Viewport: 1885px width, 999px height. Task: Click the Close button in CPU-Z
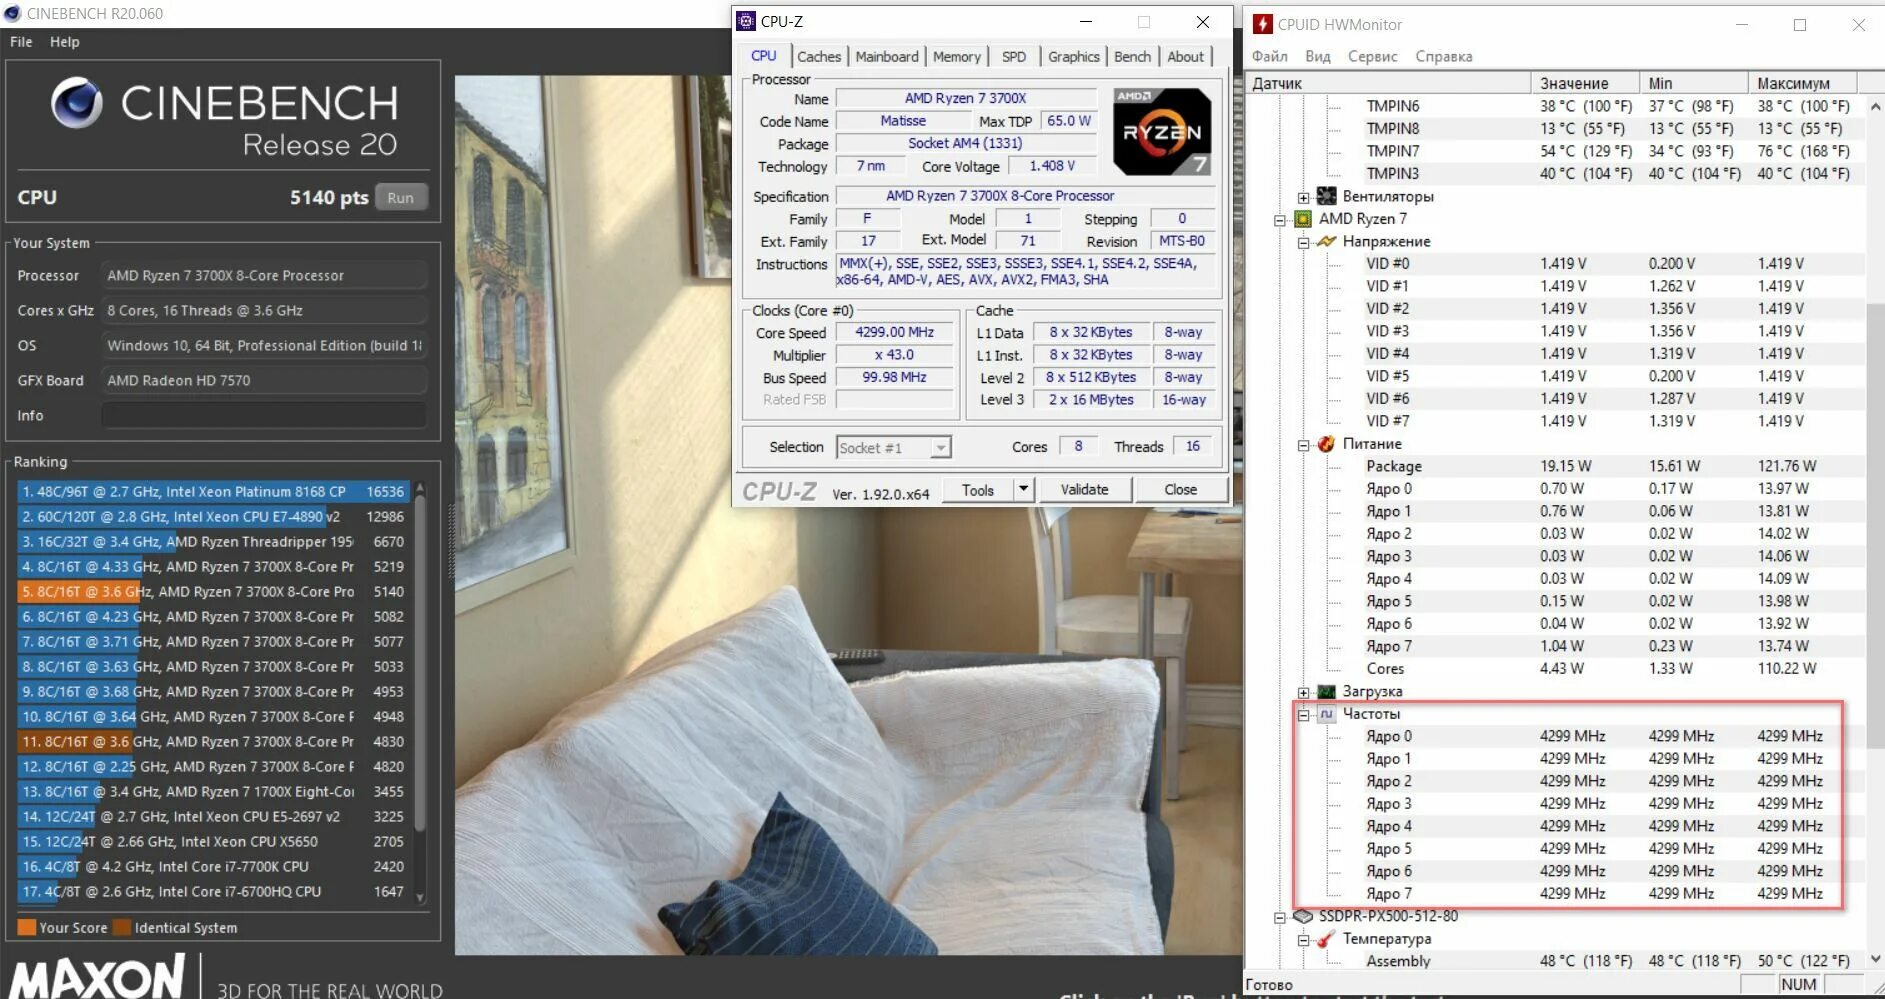(x=1180, y=489)
